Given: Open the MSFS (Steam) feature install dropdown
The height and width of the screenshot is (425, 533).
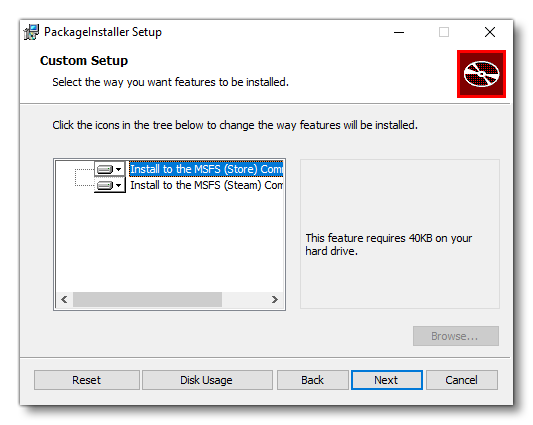Looking at the screenshot, I should click(109, 185).
